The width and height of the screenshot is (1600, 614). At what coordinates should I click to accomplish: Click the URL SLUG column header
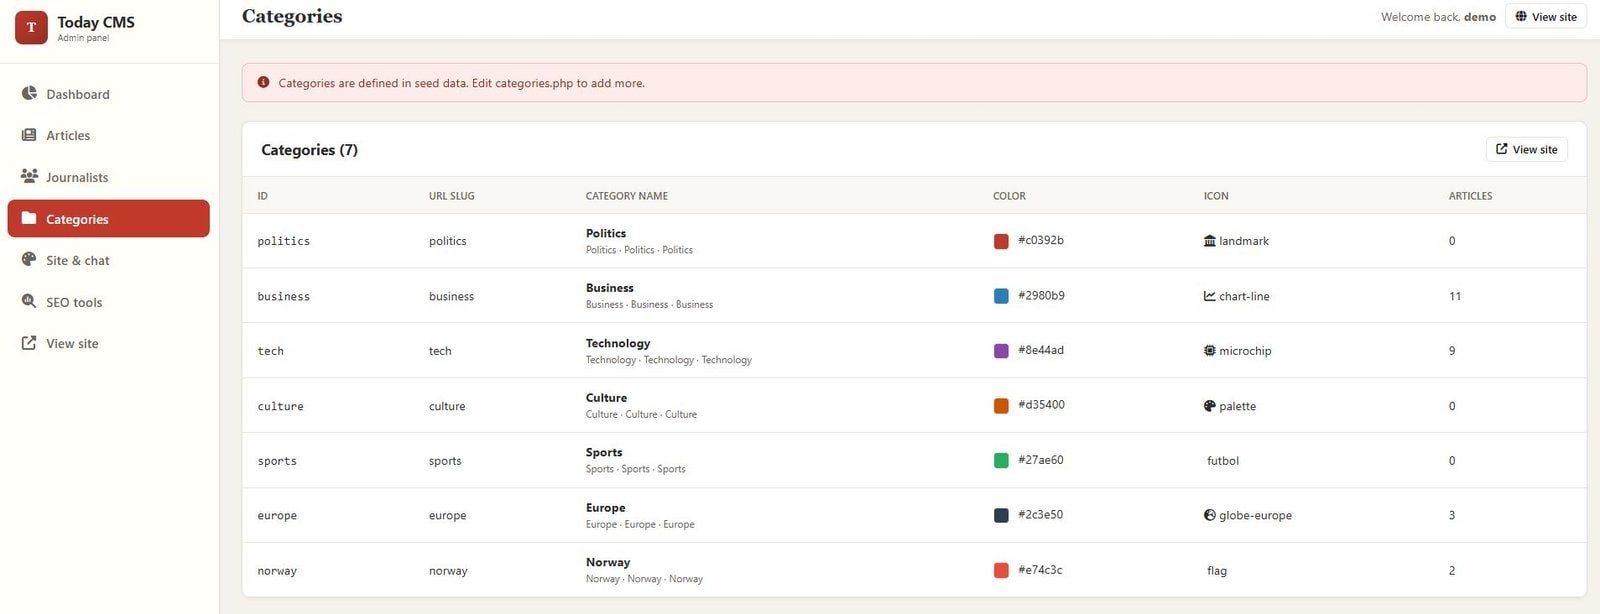click(x=452, y=196)
